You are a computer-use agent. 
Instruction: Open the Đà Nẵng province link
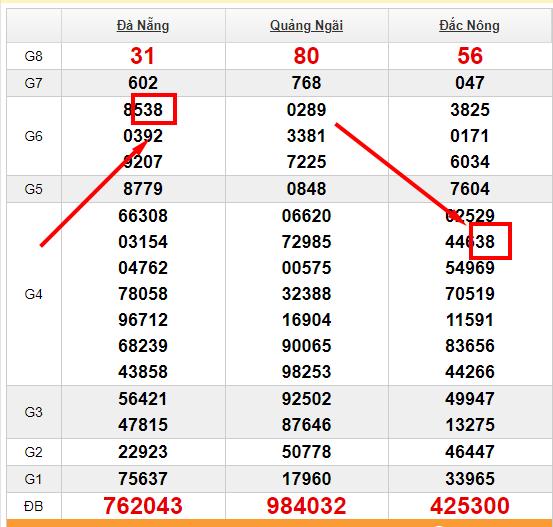(x=143, y=26)
